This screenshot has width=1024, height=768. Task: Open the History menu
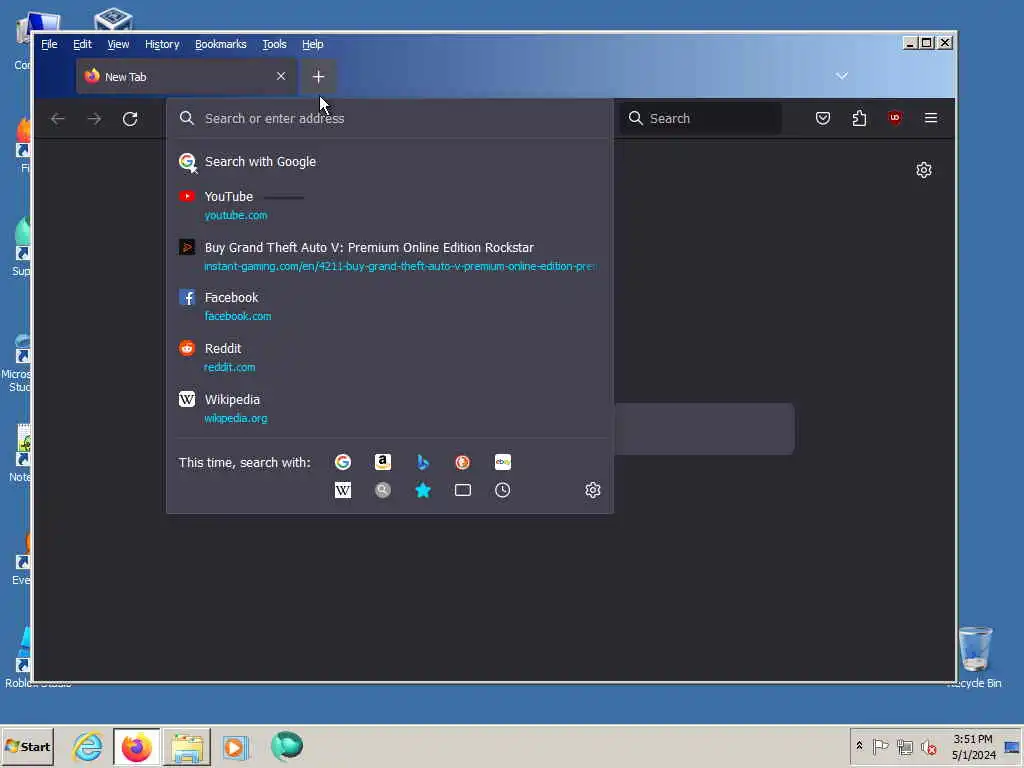point(162,44)
